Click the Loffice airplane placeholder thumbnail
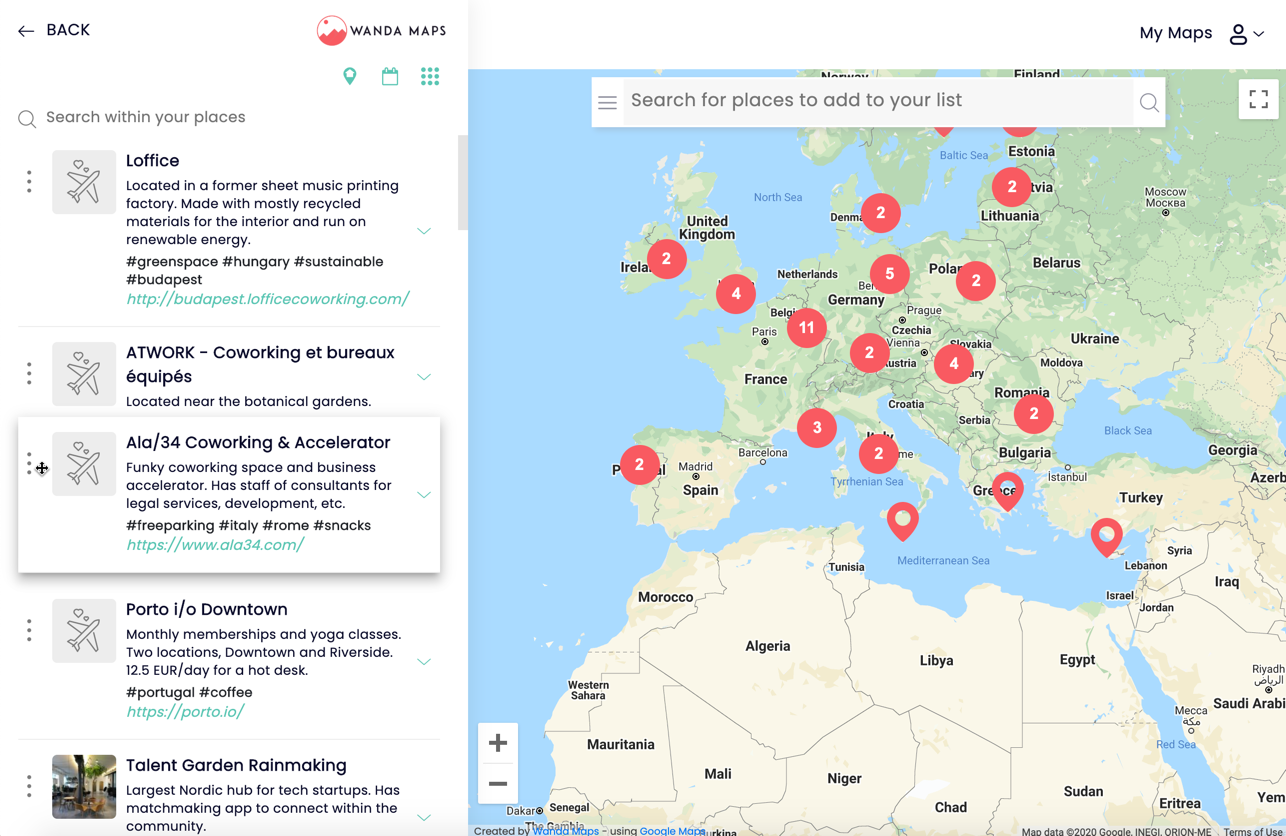1286x836 pixels. (84, 182)
